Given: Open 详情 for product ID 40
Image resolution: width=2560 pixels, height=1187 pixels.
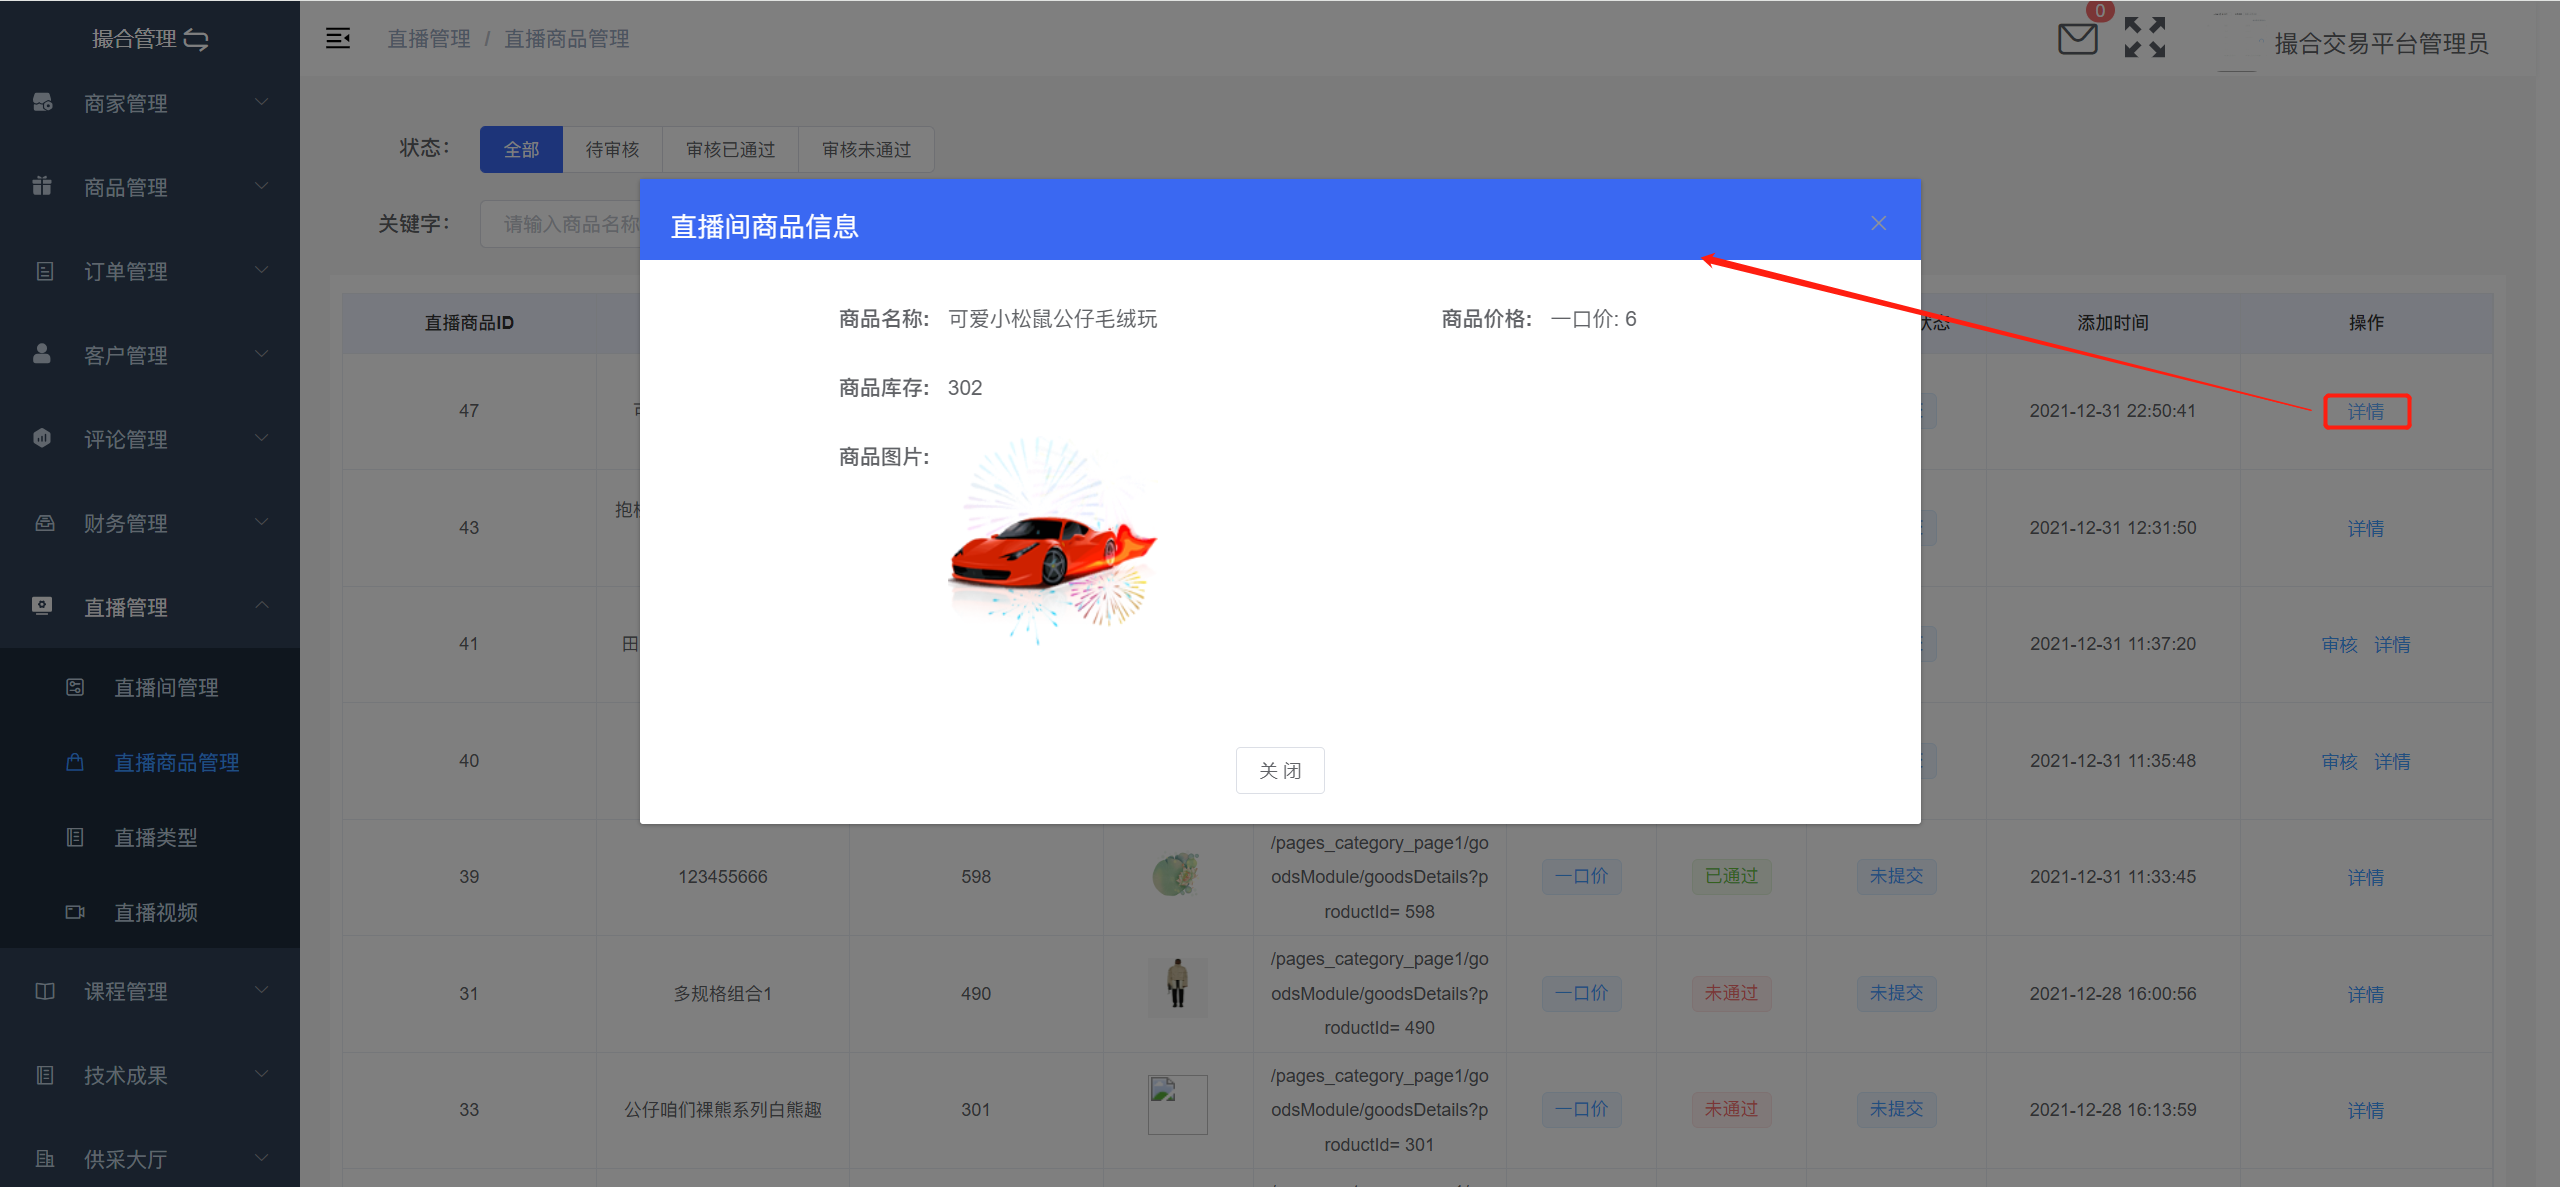Looking at the screenshot, I should 2392,762.
